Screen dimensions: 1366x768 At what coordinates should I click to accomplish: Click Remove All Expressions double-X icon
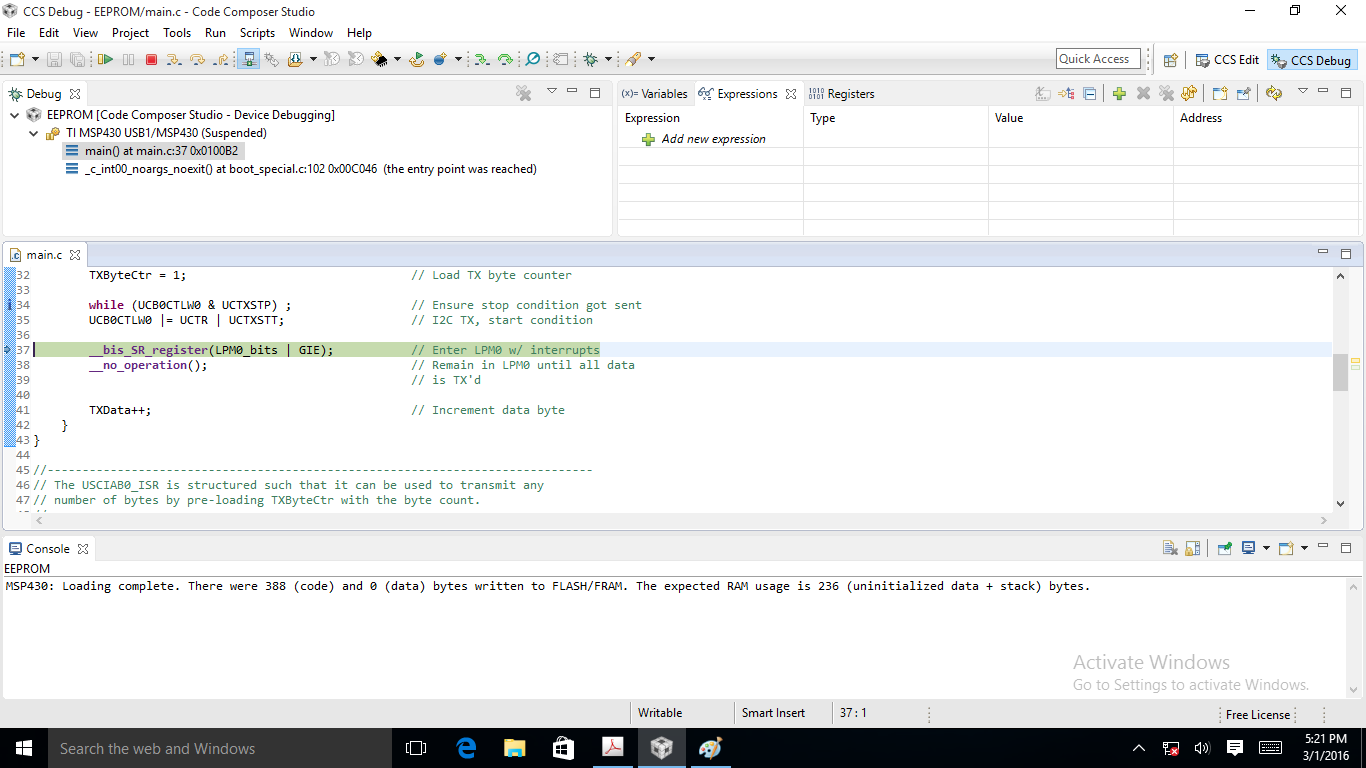(x=1166, y=94)
